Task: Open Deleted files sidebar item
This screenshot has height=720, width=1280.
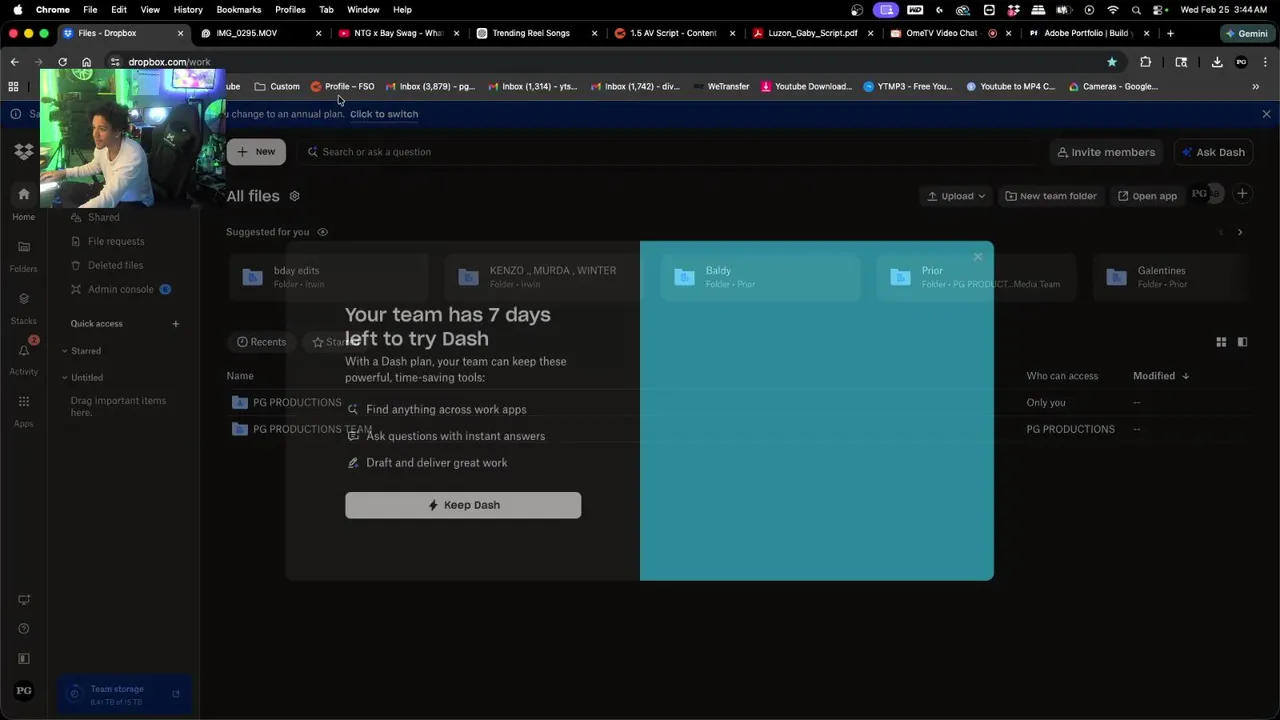Action: point(114,265)
